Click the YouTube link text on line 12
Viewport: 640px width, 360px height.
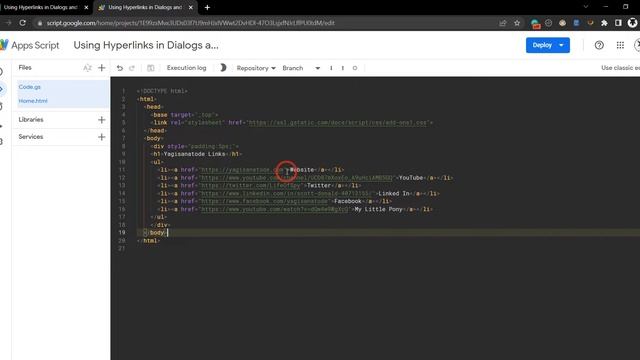point(411,178)
